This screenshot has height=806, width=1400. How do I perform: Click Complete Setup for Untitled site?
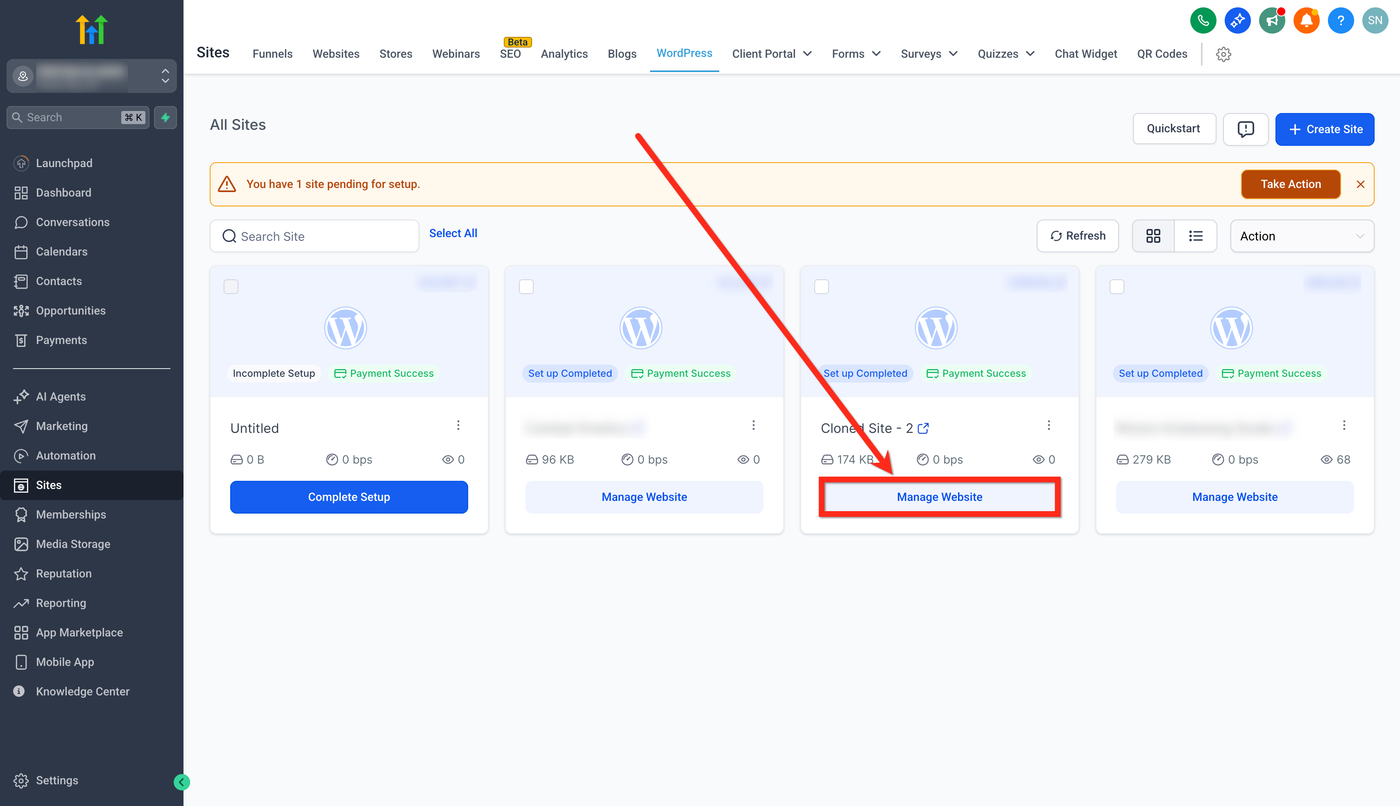349,497
